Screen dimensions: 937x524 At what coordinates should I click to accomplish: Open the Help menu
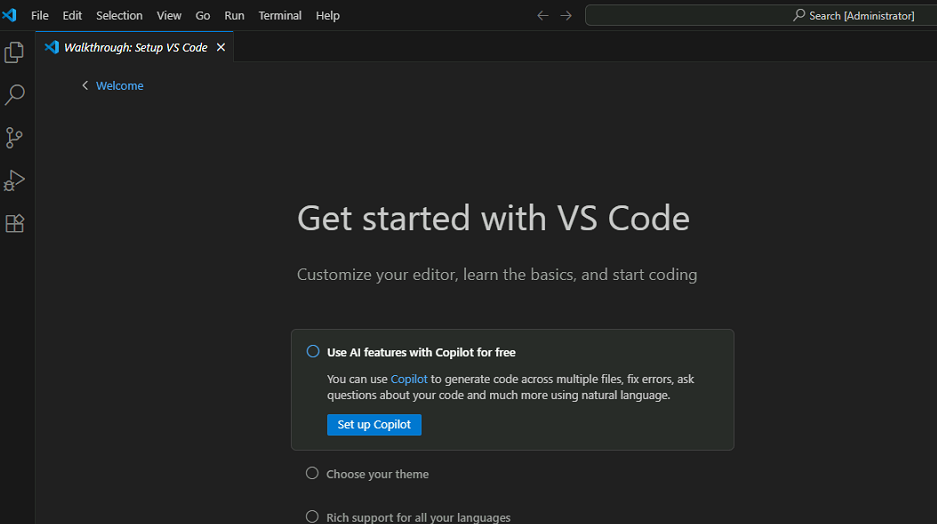[327, 16]
